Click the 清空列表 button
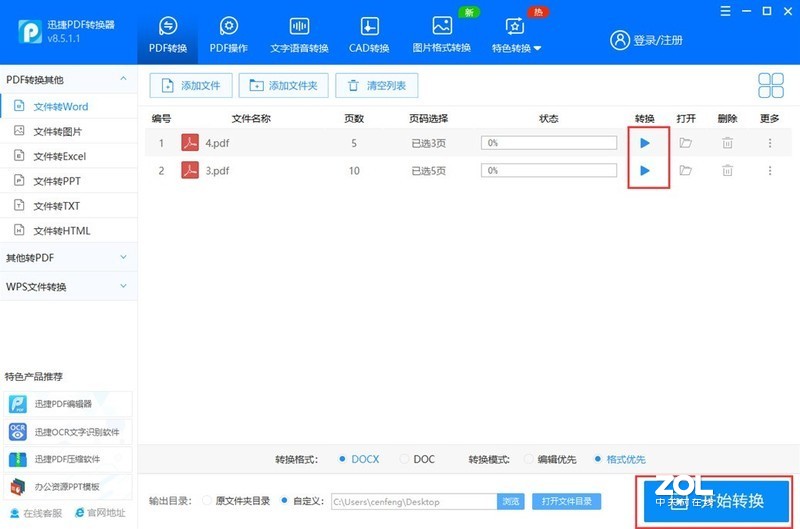 (x=377, y=85)
